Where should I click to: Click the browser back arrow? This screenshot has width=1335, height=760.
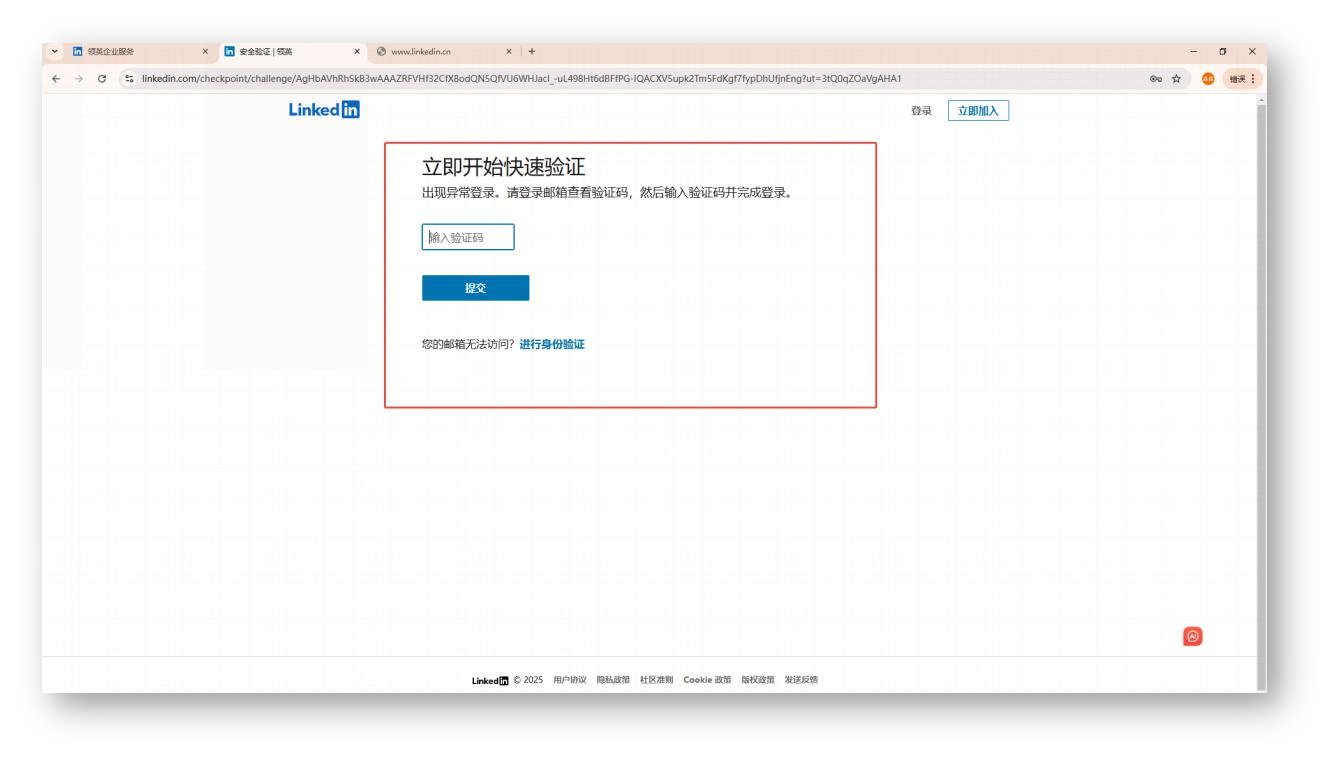click(x=55, y=77)
